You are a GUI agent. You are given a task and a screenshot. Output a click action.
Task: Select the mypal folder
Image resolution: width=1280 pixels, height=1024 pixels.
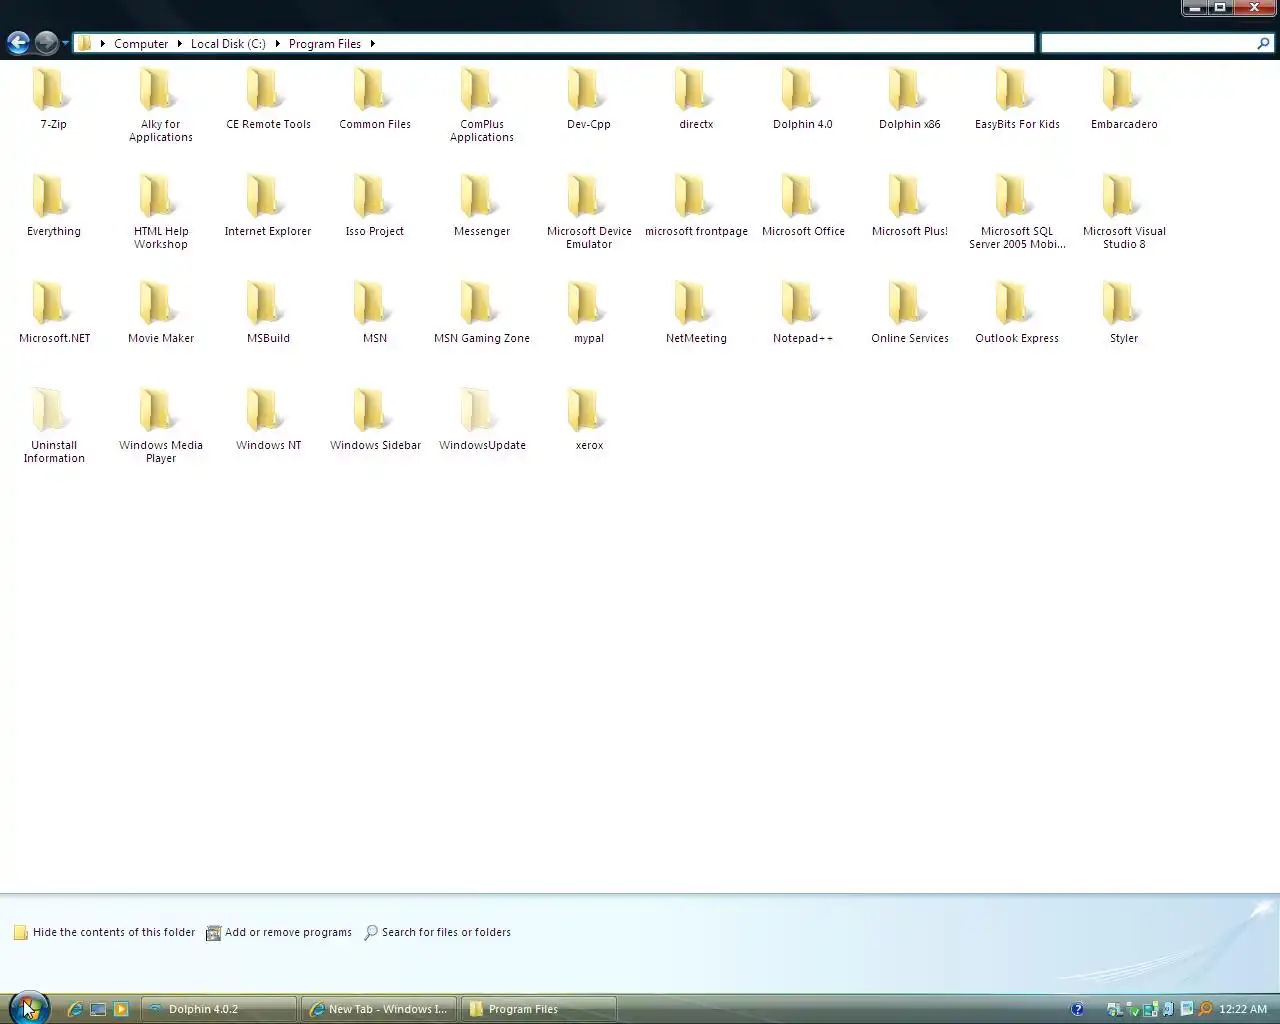coord(589,312)
